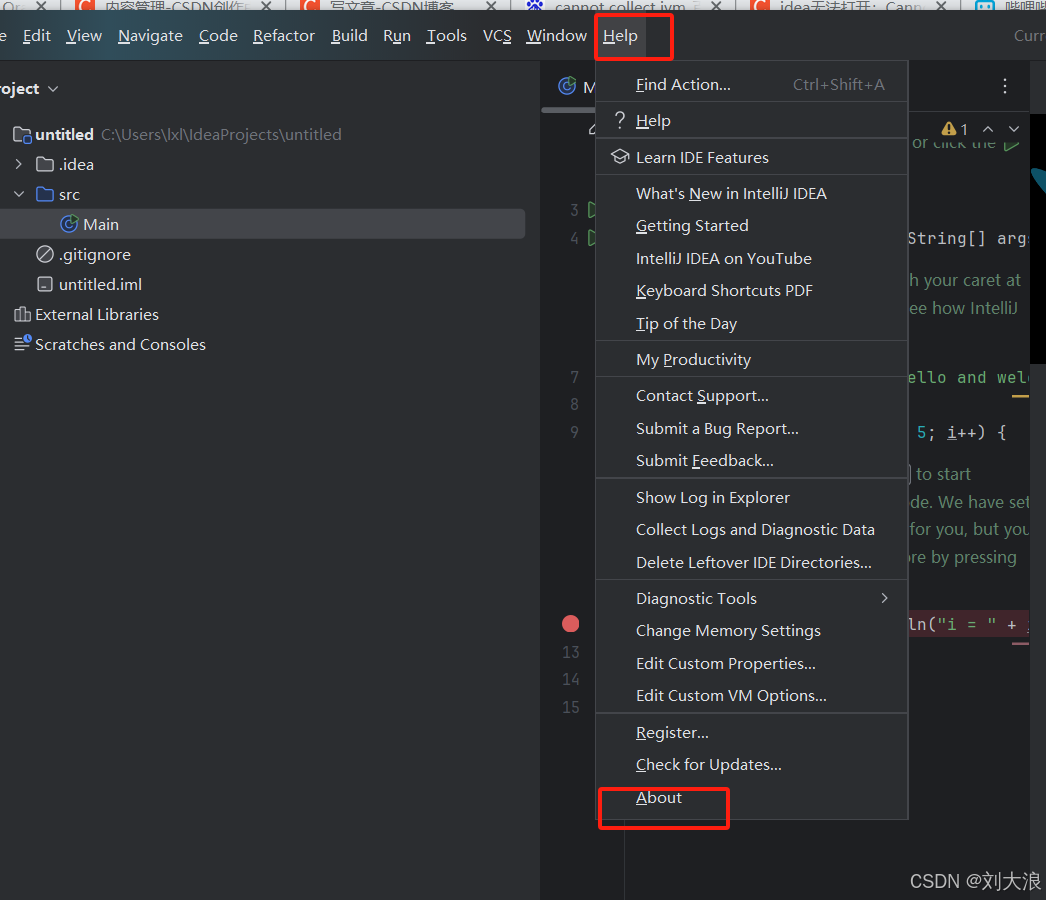Select Contact Support... entry
This screenshot has width=1046, height=900.
(x=752, y=396)
